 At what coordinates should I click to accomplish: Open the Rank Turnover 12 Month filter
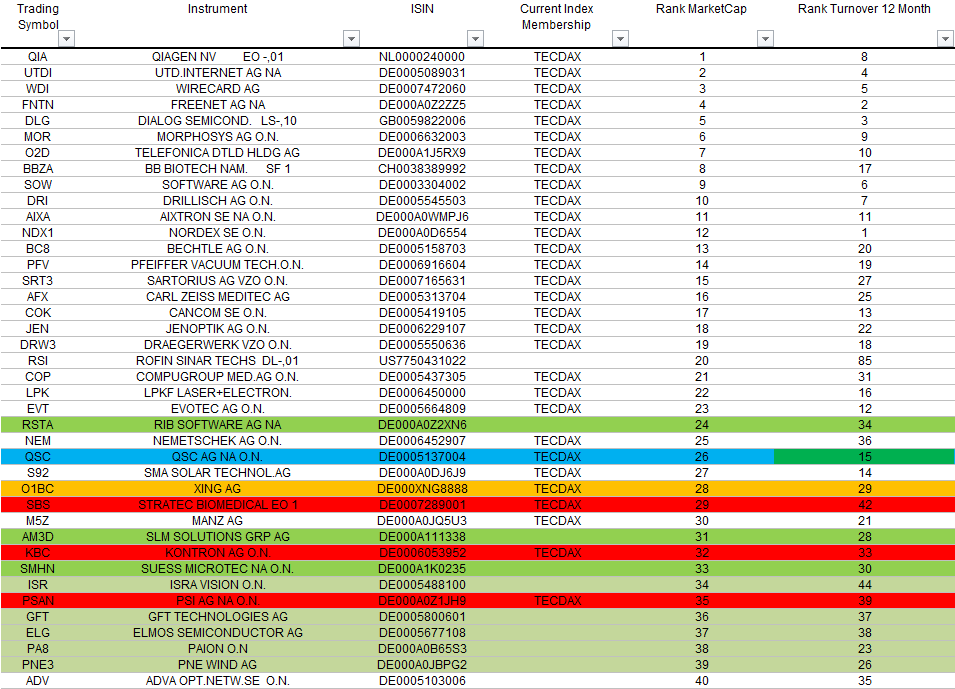[x=944, y=38]
